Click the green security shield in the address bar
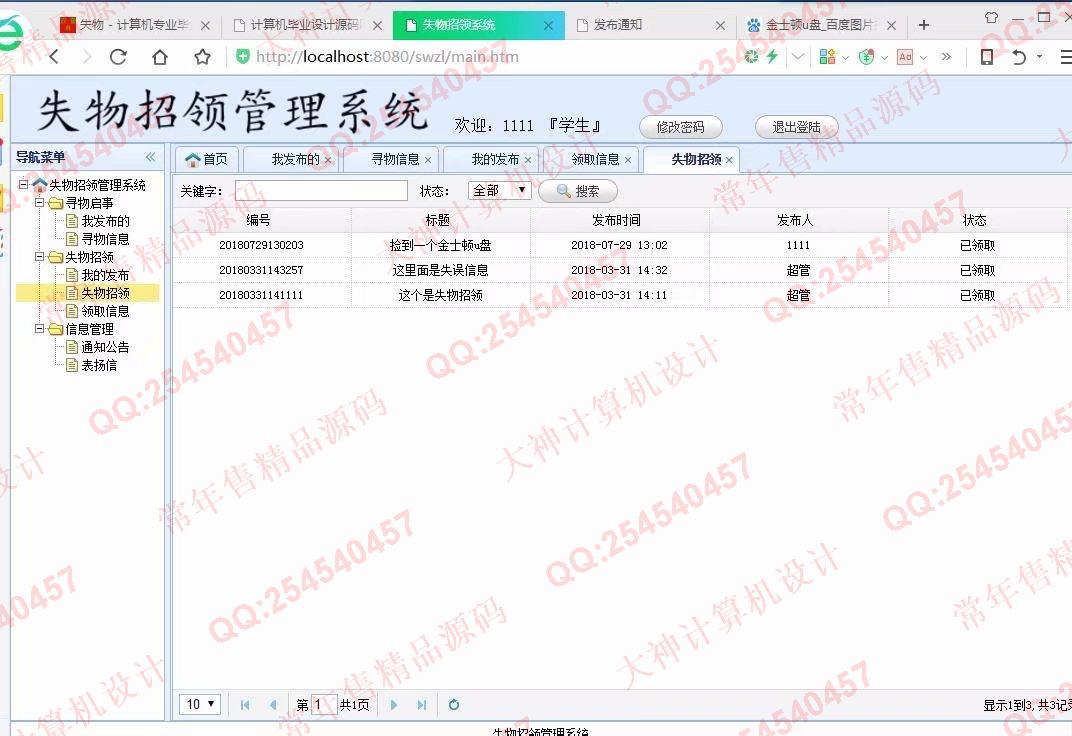The width and height of the screenshot is (1072, 736). click(x=243, y=56)
